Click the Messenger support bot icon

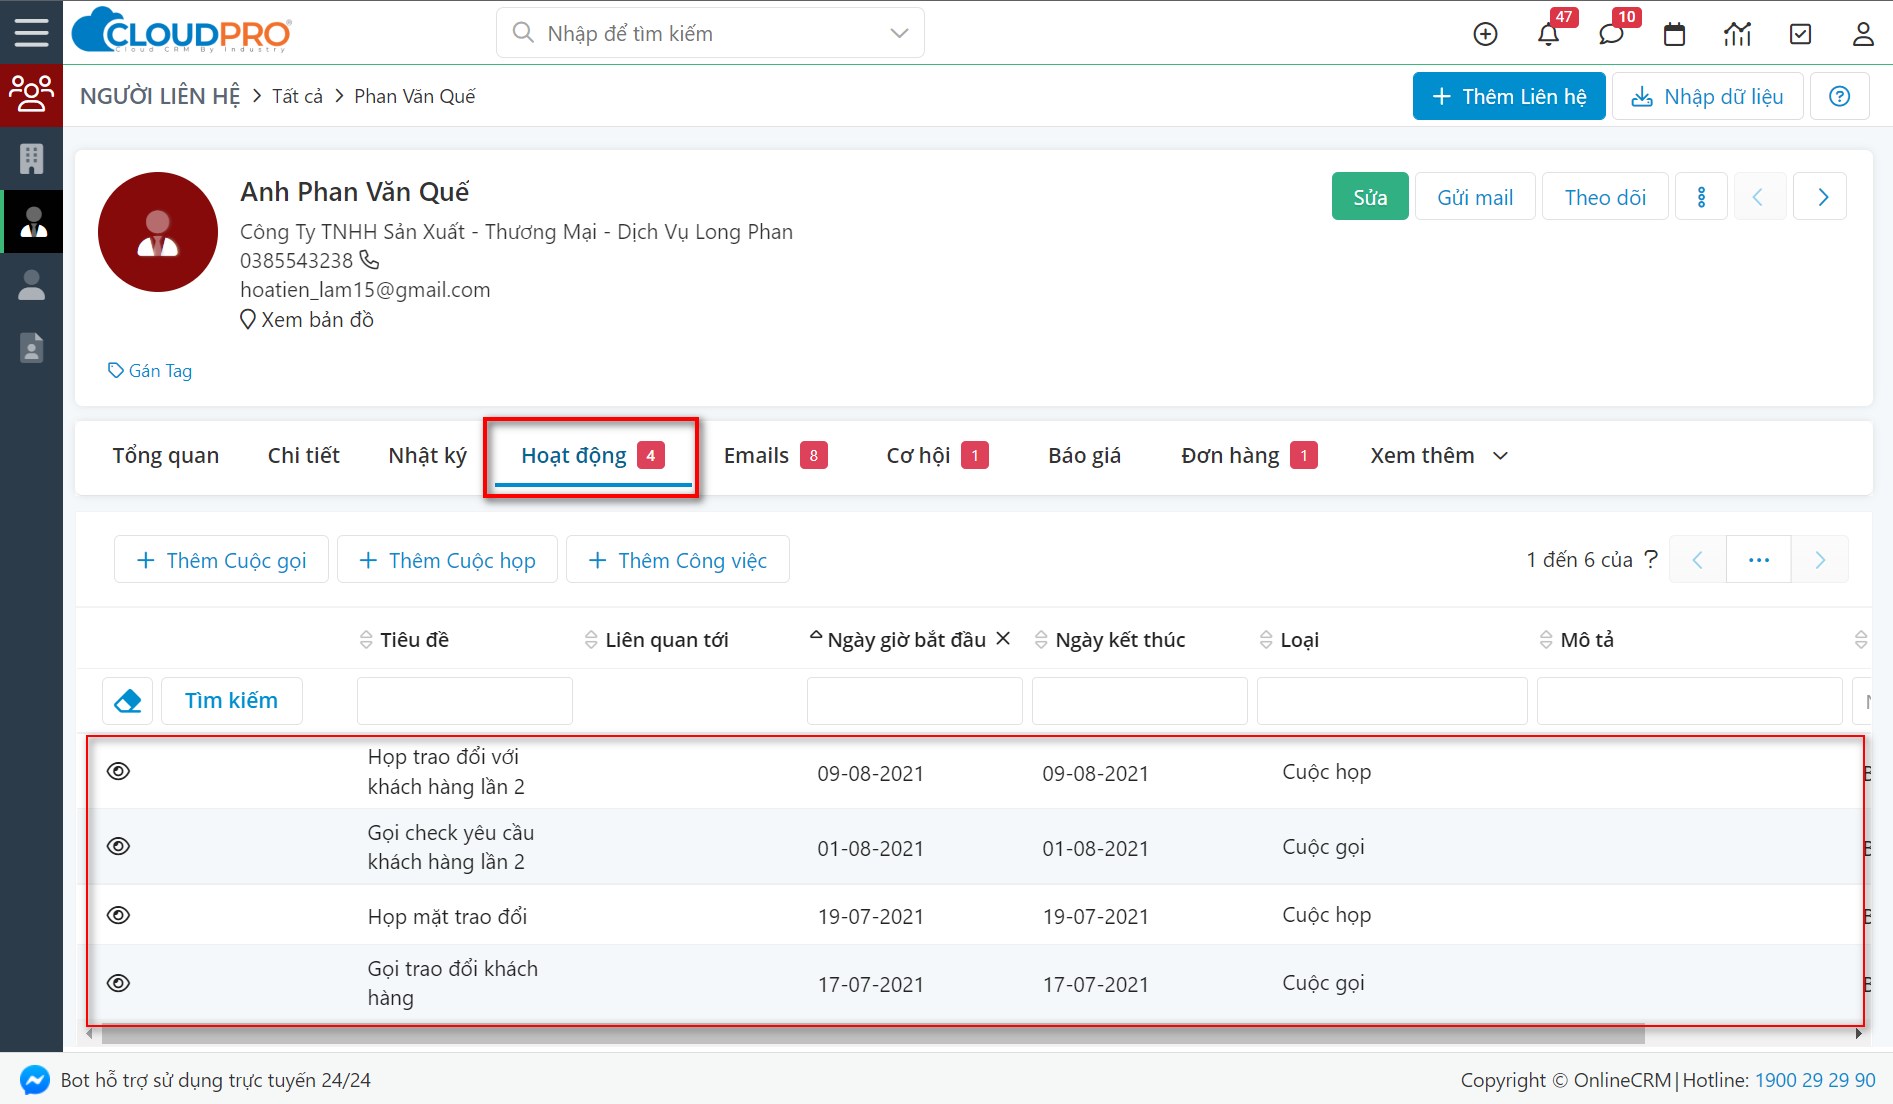point(34,1080)
